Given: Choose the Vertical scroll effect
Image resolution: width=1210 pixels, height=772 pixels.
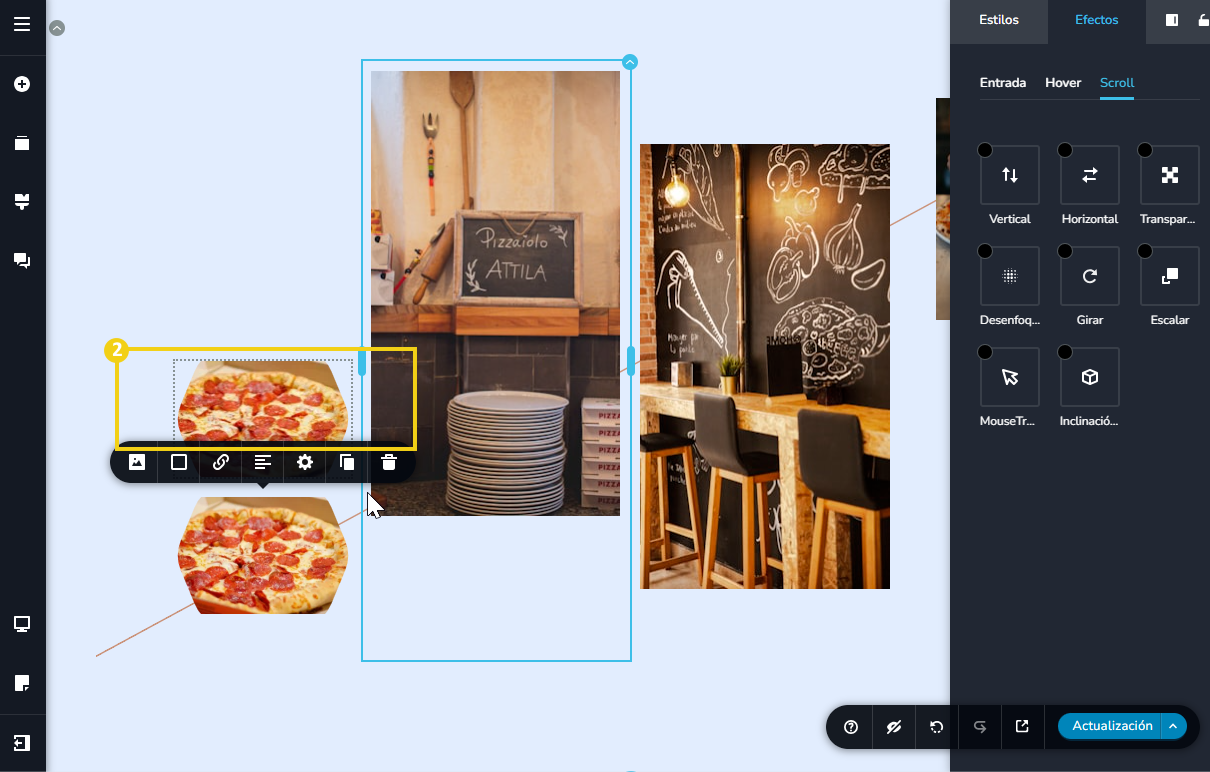Looking at the screenshot, I should pos(1010,175).
